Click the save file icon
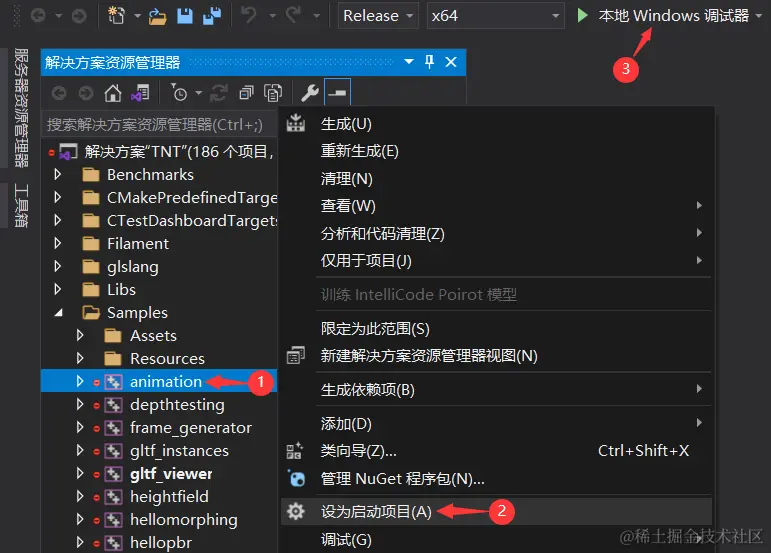Viewport: 771px width, 553px height. (185, 16)
